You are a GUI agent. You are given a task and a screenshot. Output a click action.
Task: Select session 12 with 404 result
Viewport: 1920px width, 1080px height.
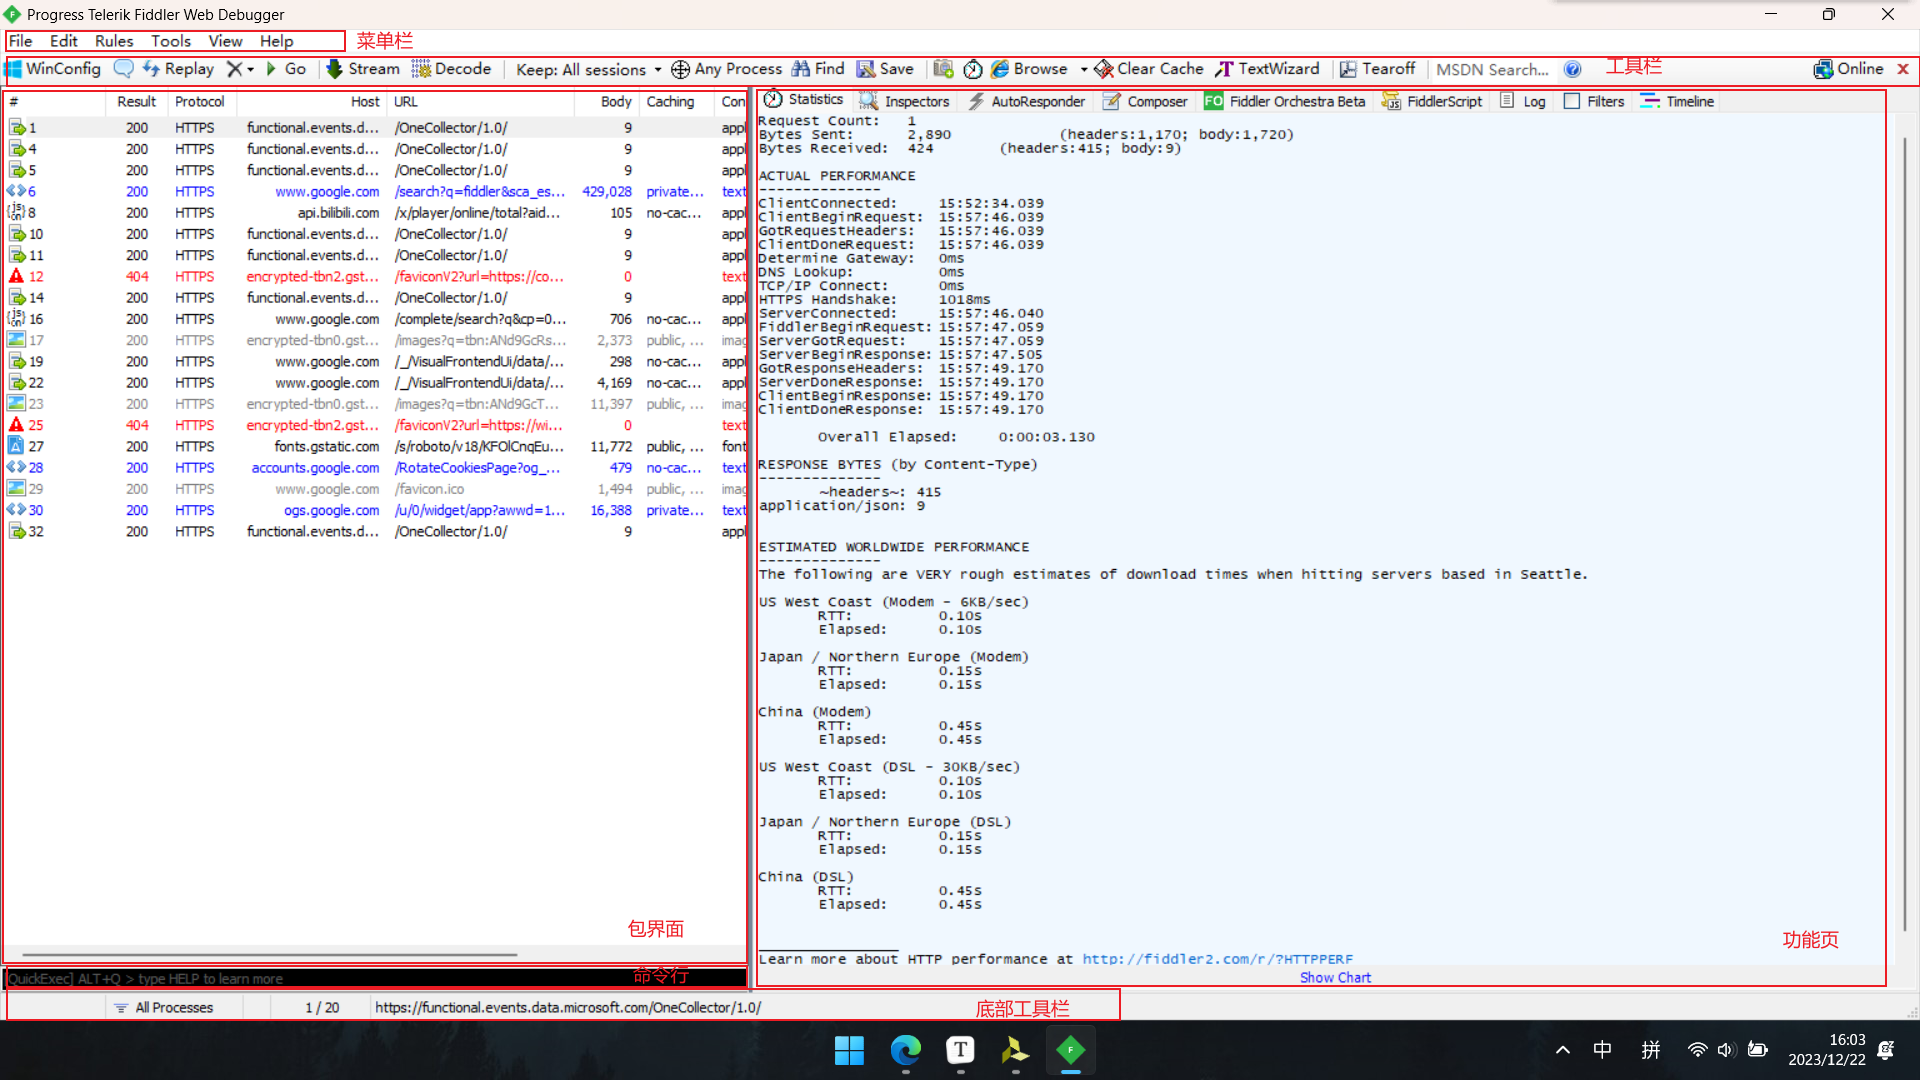coord(375,277)
